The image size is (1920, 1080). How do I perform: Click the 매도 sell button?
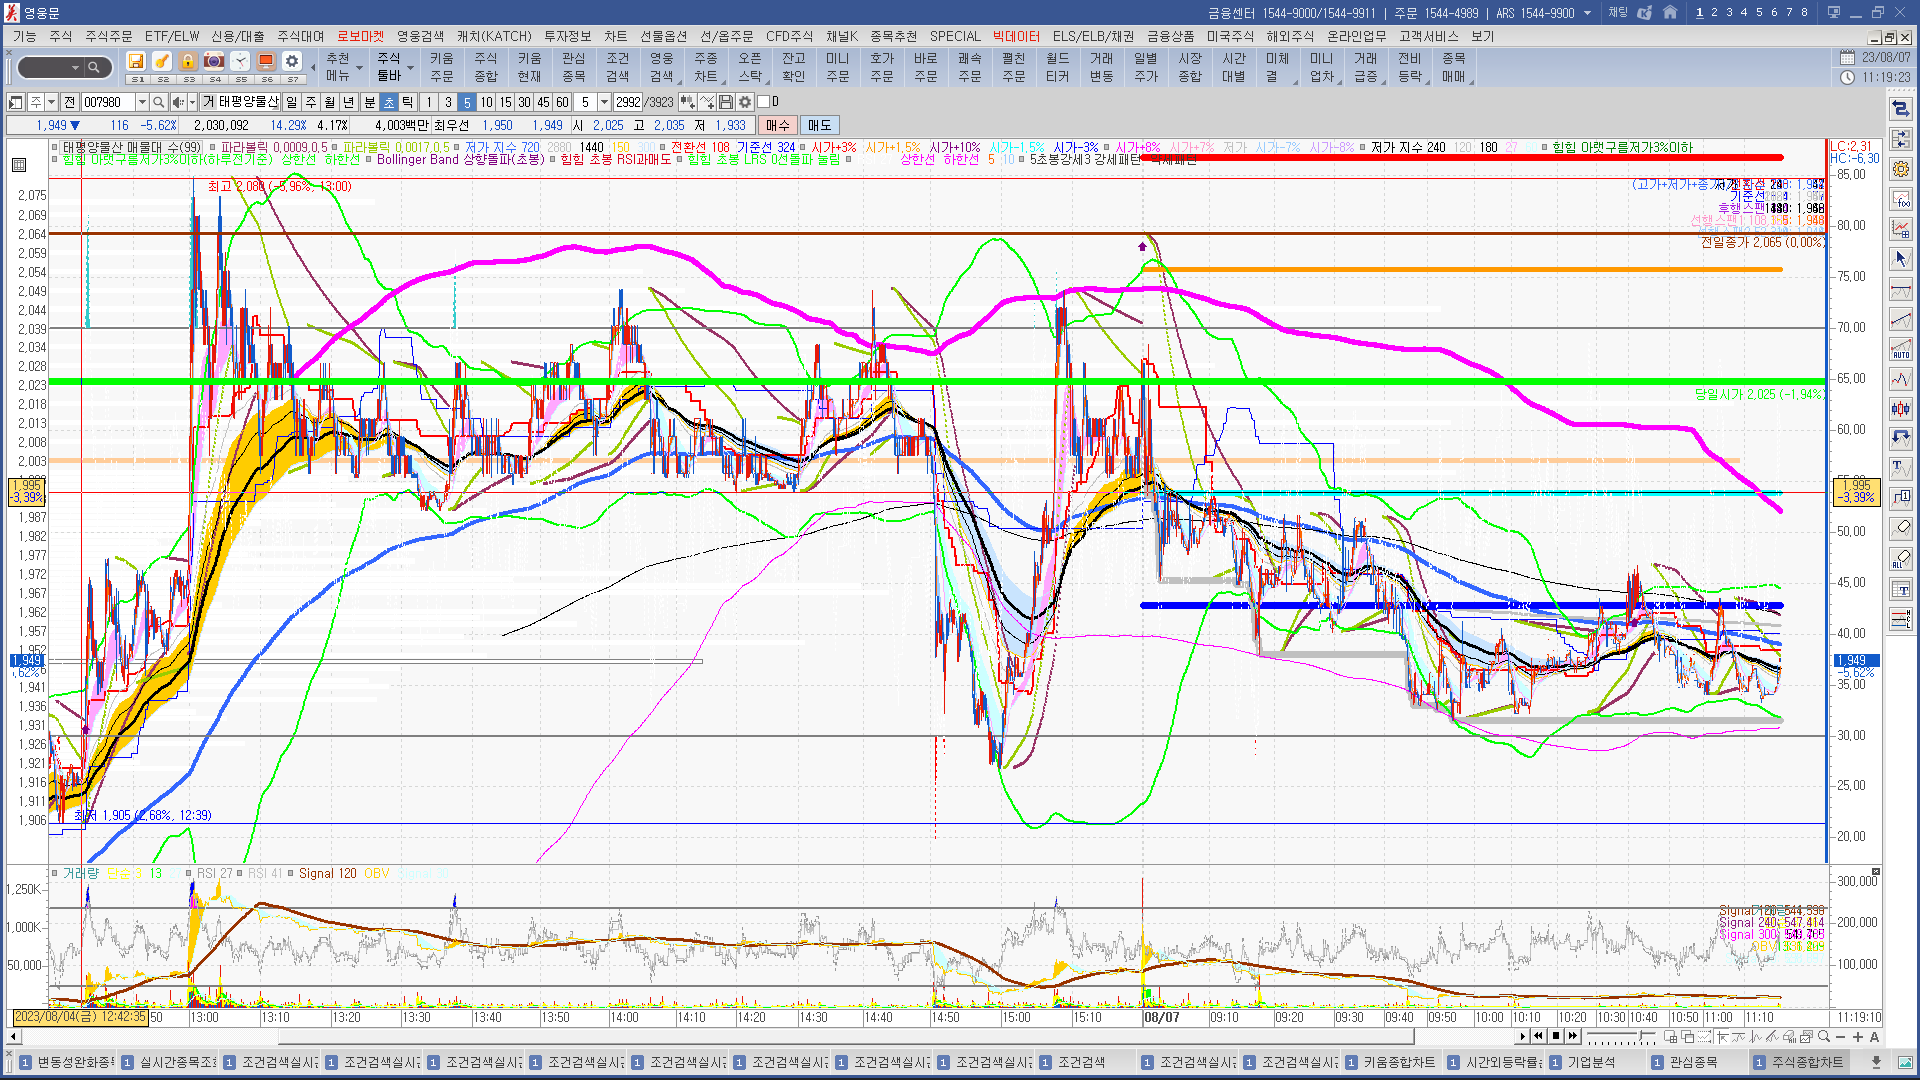[819, 125]
